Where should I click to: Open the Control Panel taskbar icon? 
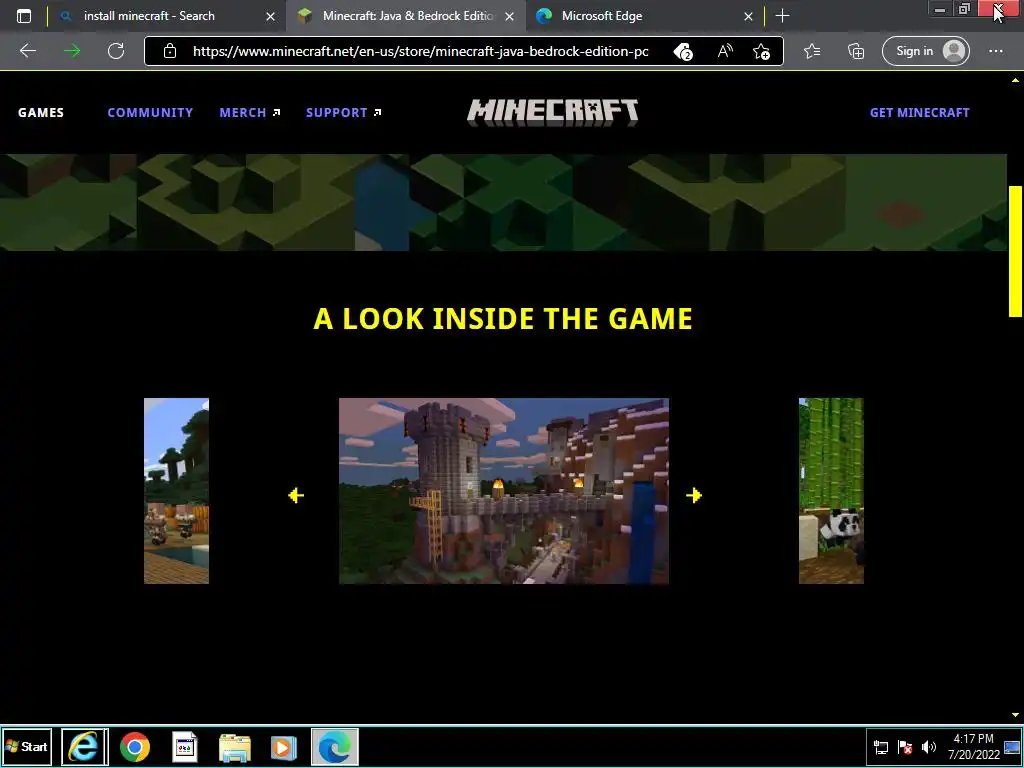[185, 746]
